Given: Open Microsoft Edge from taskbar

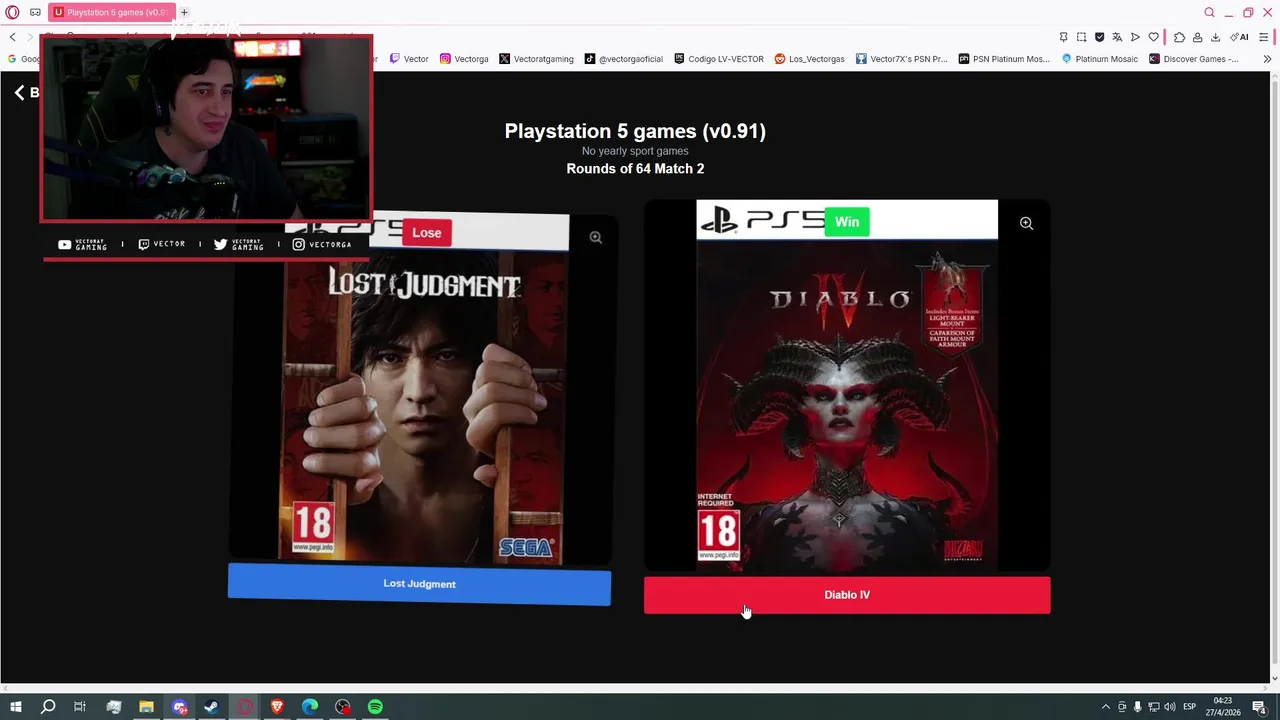Looking at the screenshot, I should pyautogui.click(x=310, y=707).
